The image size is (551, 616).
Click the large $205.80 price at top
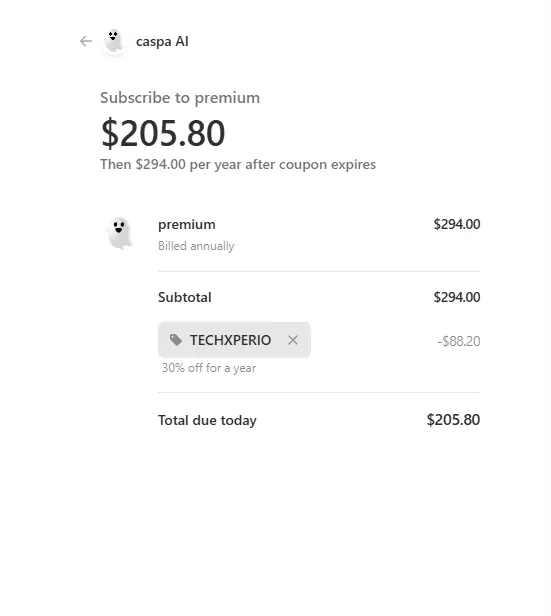(x=163, y=134)
